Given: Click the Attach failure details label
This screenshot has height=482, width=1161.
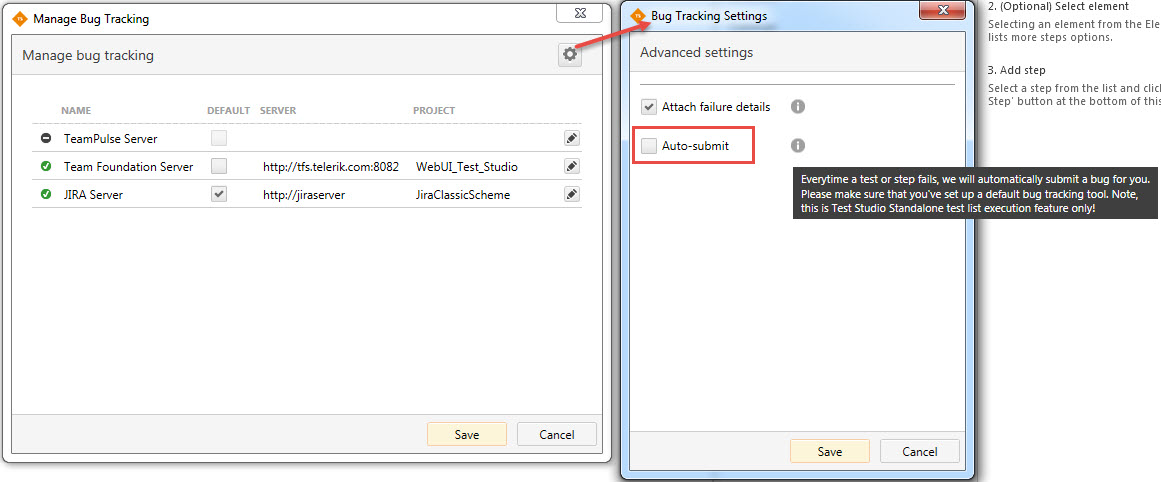Looking at the screenshot, I should coord(716,107).
